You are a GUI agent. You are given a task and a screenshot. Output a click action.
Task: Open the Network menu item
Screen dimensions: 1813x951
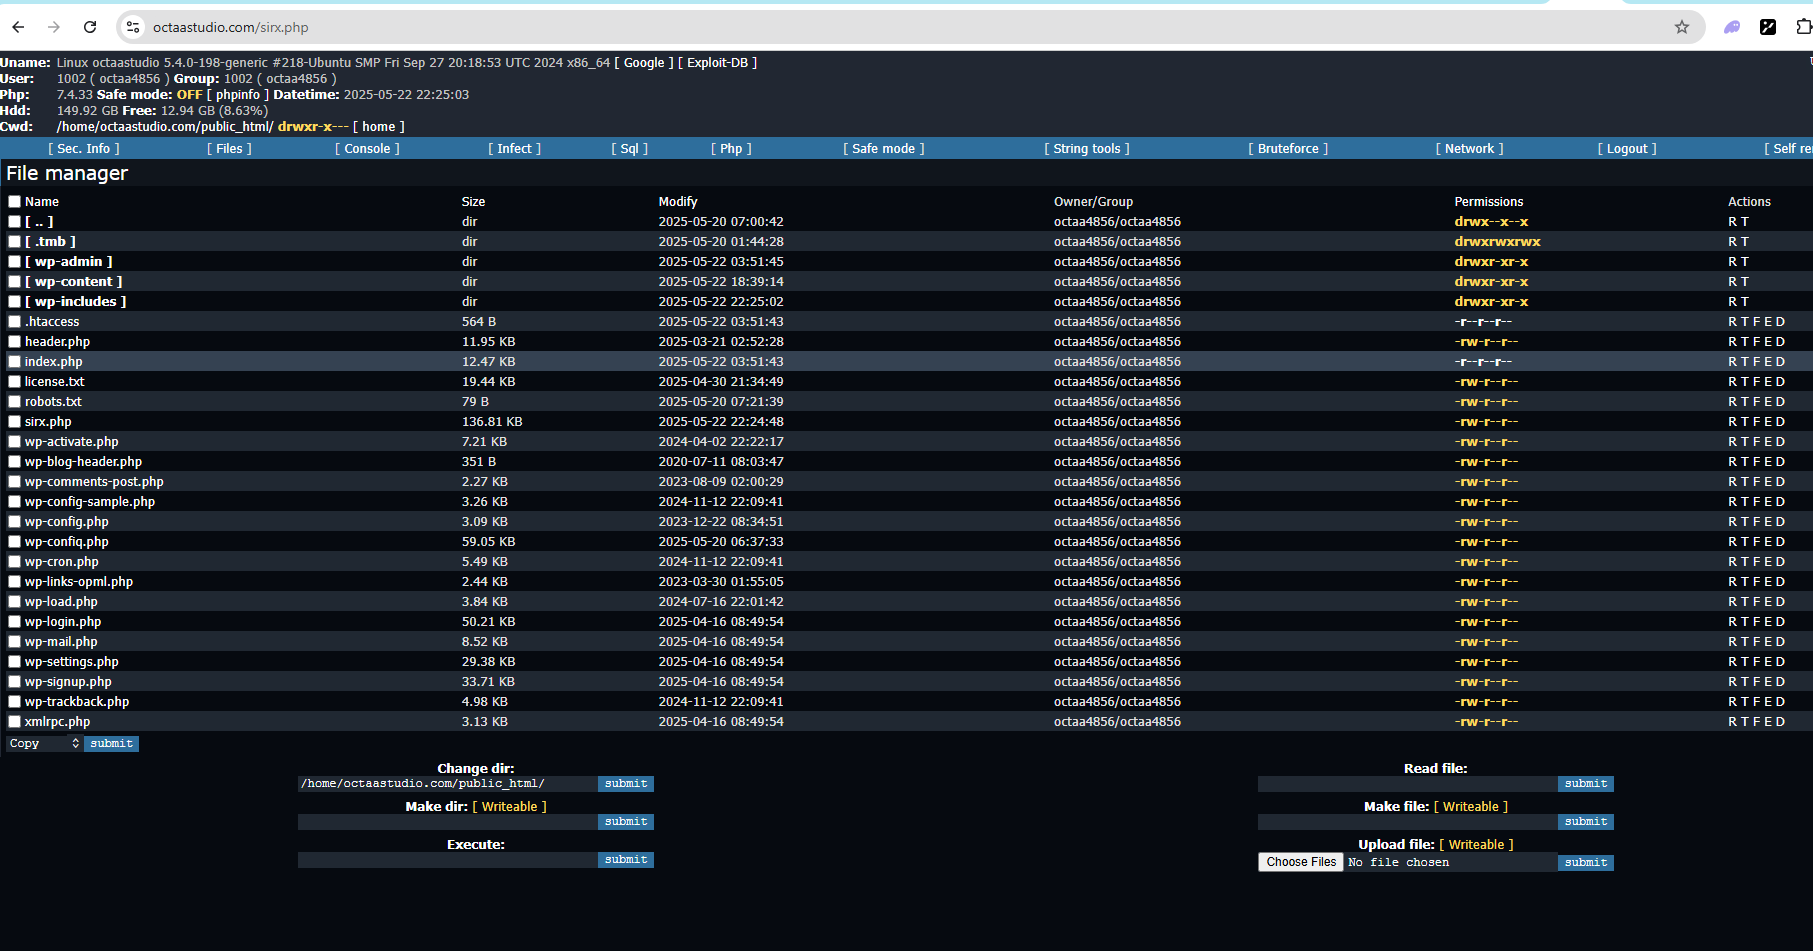(x=1469, y=148)
